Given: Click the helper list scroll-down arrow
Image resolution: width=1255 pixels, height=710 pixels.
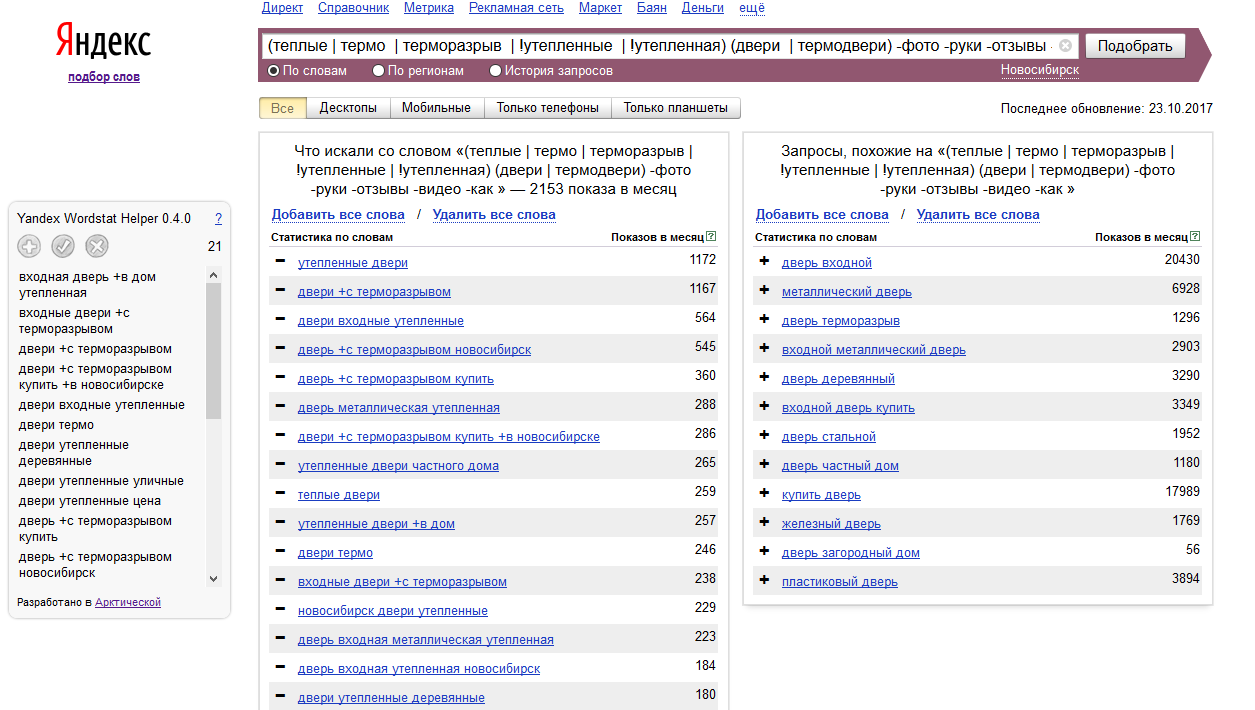Looking at the screenshot, I should 213,578.
